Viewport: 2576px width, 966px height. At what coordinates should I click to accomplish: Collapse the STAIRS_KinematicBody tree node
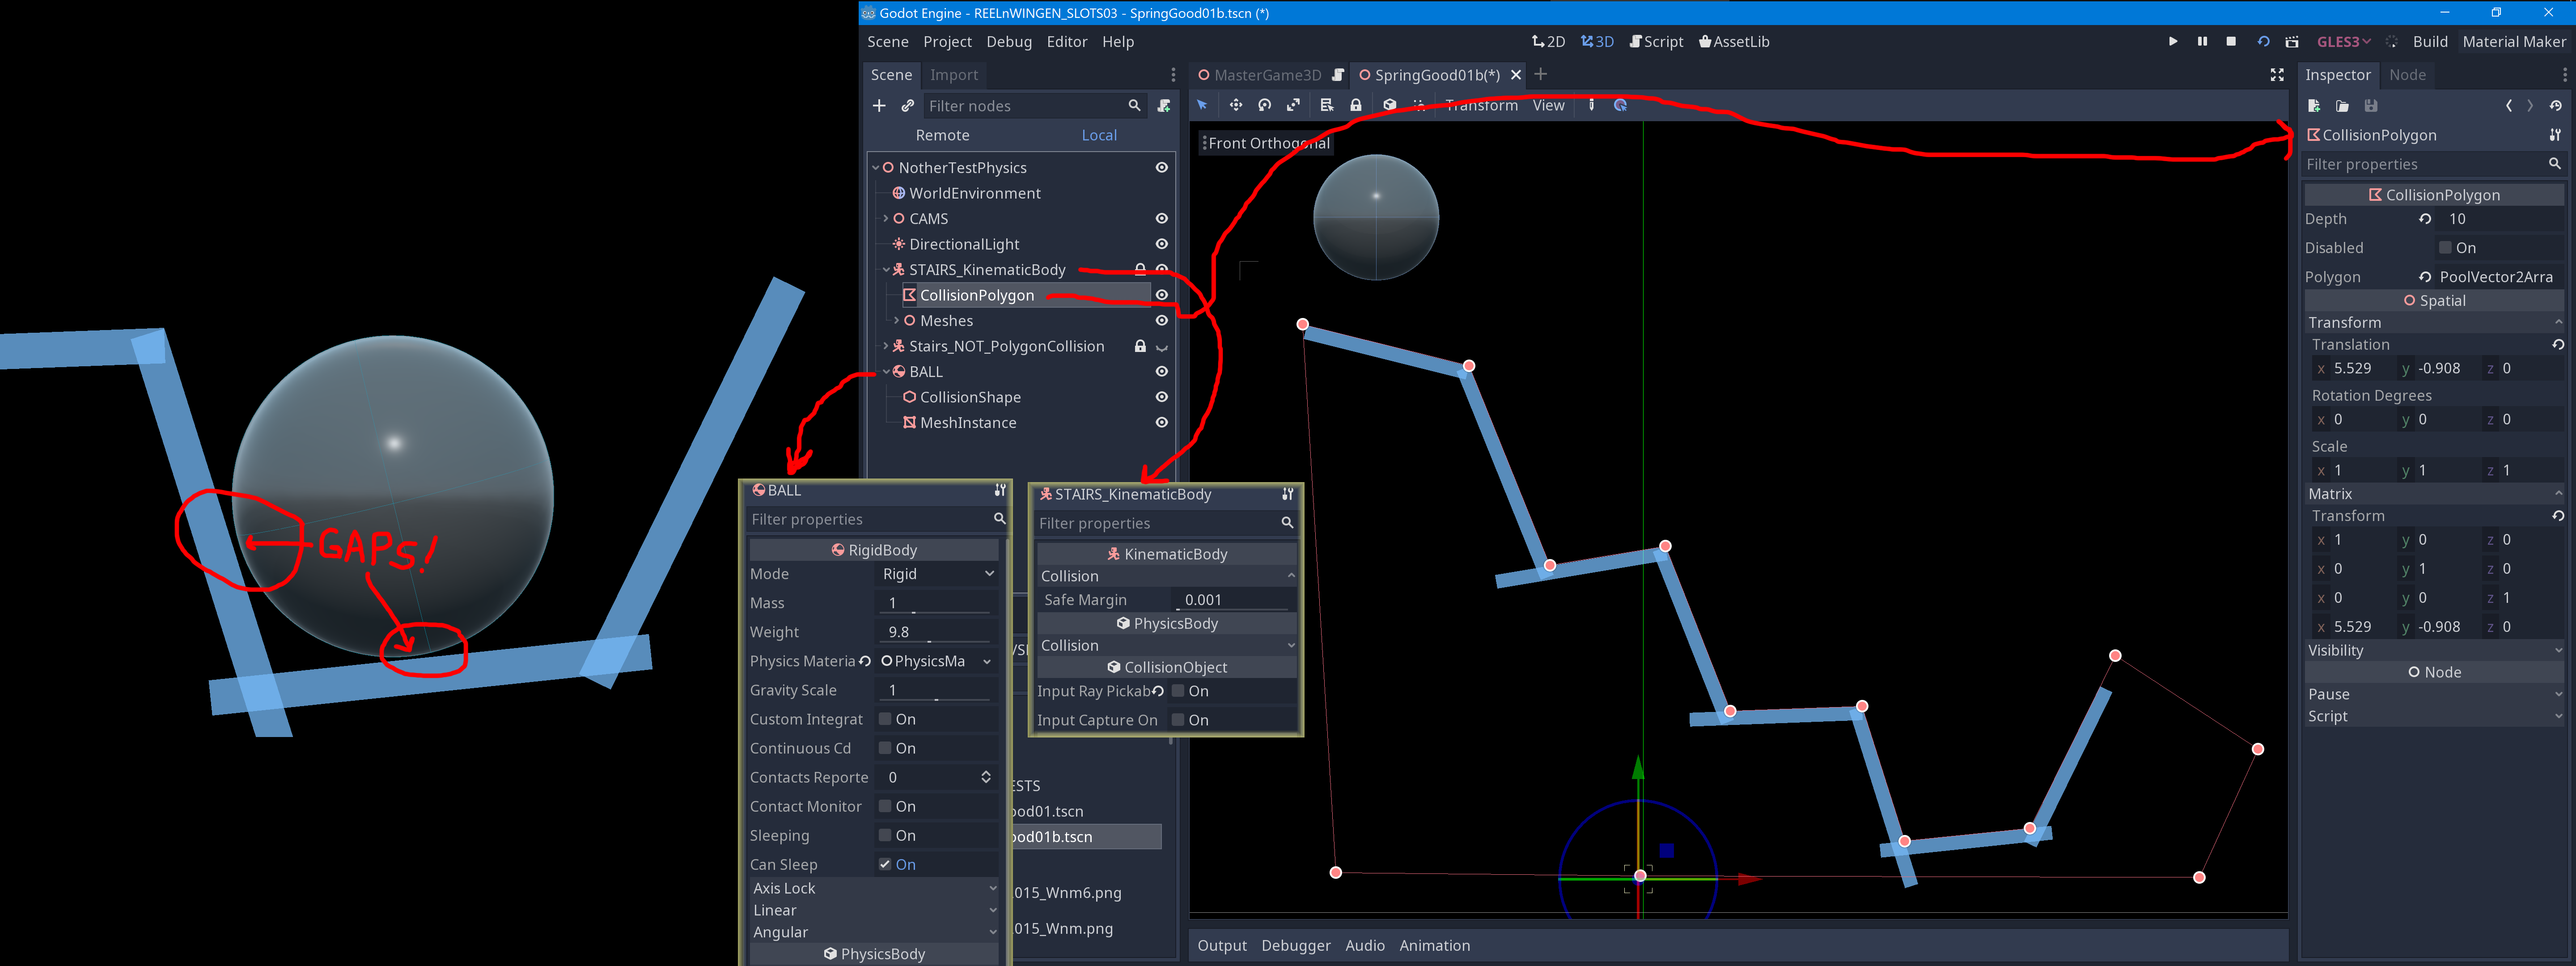[x=886, y=270]
